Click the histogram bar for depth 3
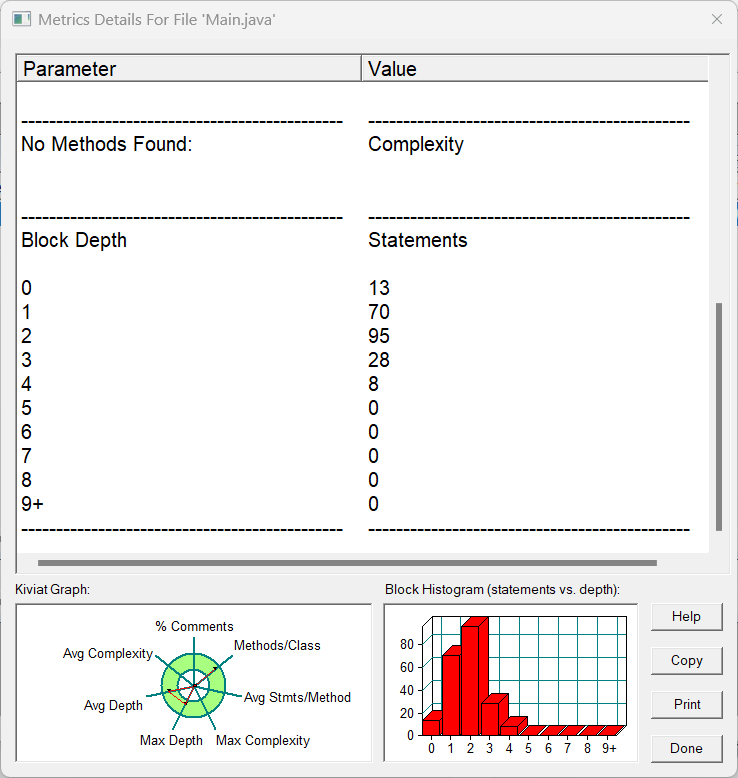738x778 pixels. click(x=490, y=718)
